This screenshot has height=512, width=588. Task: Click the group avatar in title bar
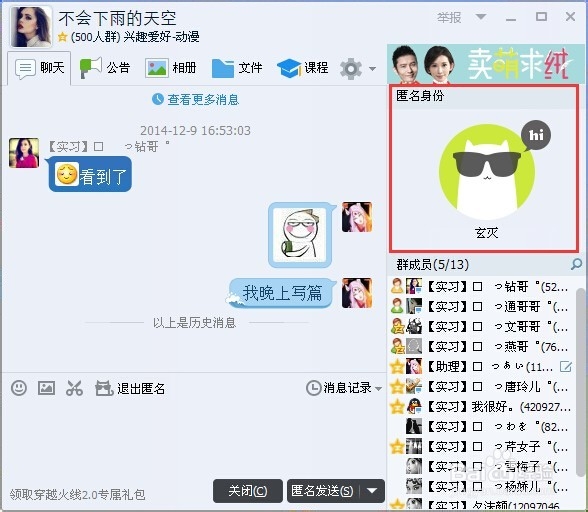31,26
